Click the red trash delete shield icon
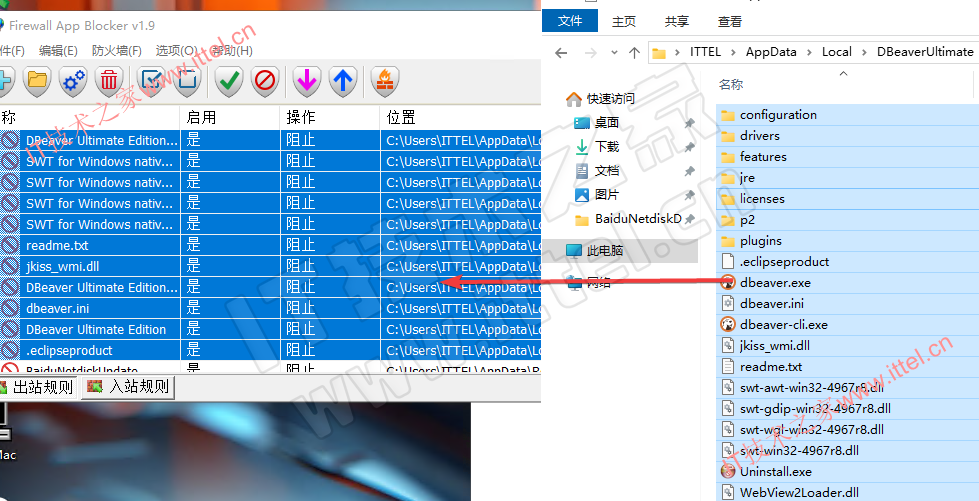The height and width of the screenshot is (501, 979). [109, 80]
